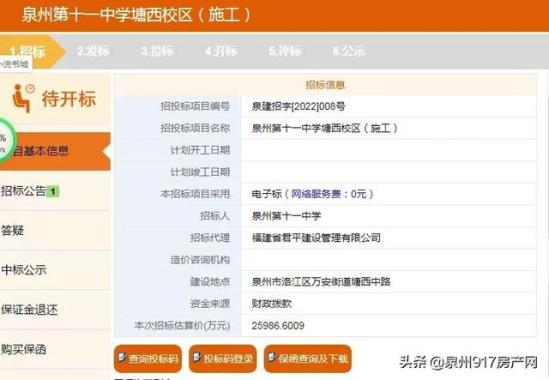Click the 建设地点 row label

[x=210, y=282]
